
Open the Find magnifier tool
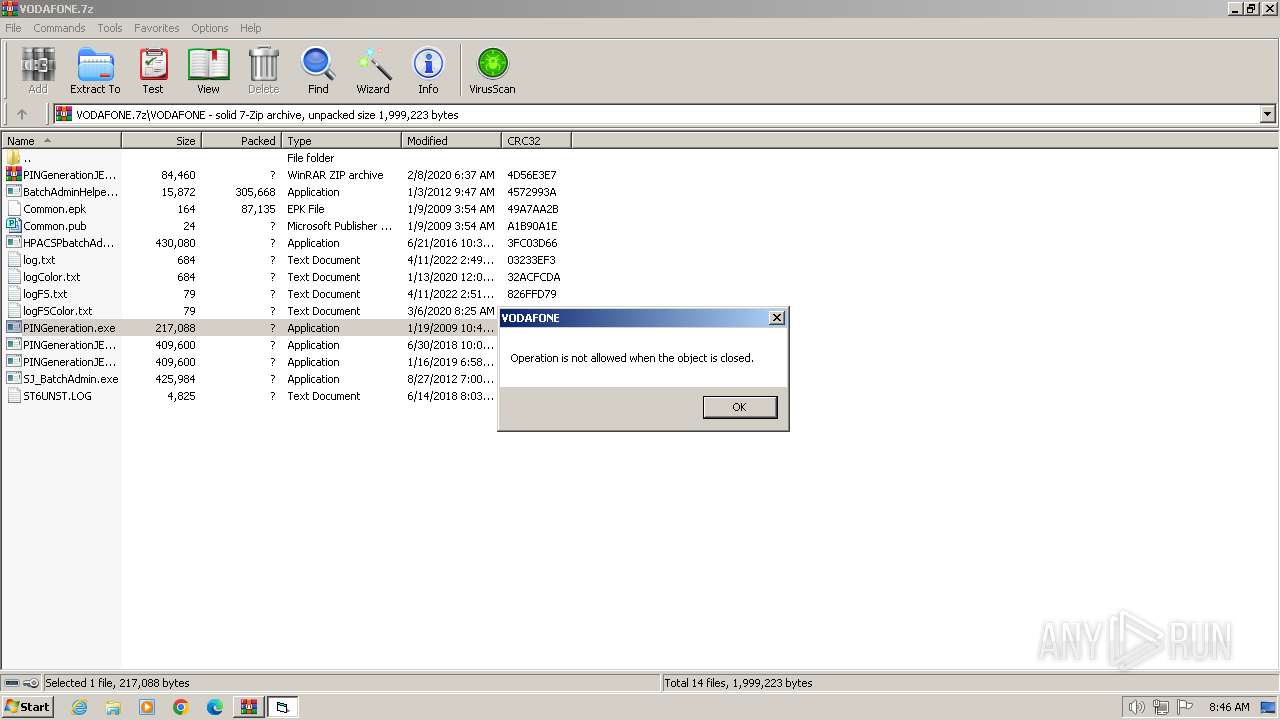[x=318, y=71]
